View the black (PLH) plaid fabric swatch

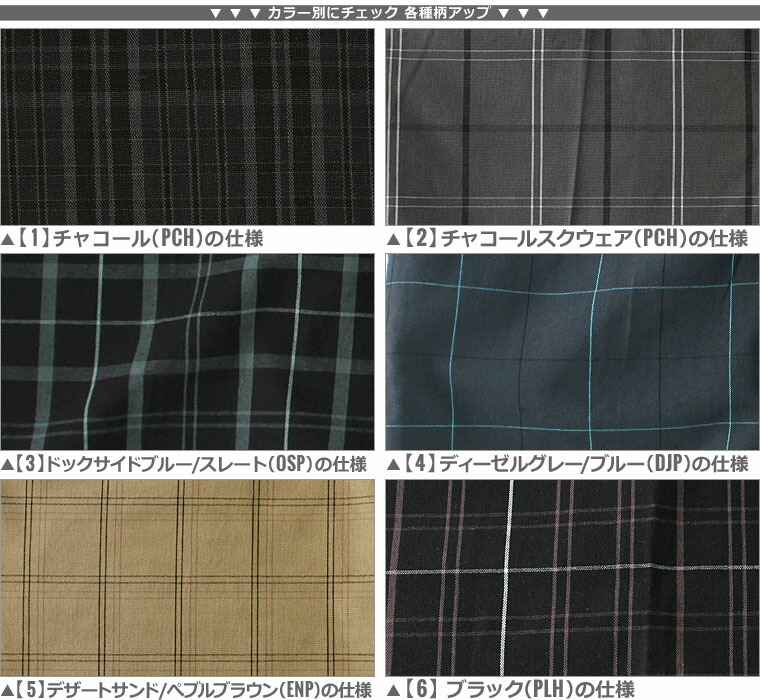(572, 578)
